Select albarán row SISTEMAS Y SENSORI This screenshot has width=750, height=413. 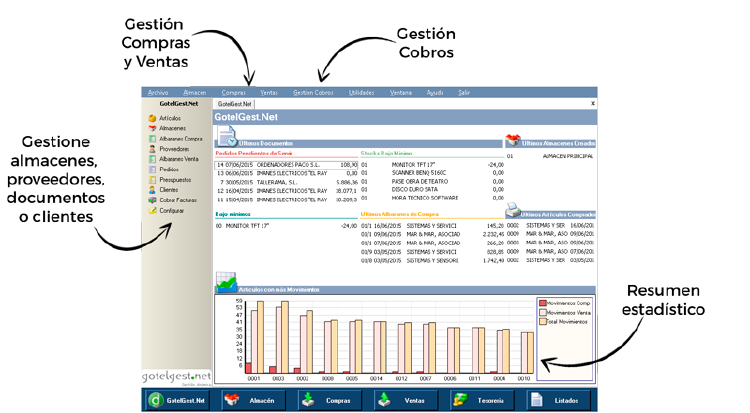[x=432, y=261]
